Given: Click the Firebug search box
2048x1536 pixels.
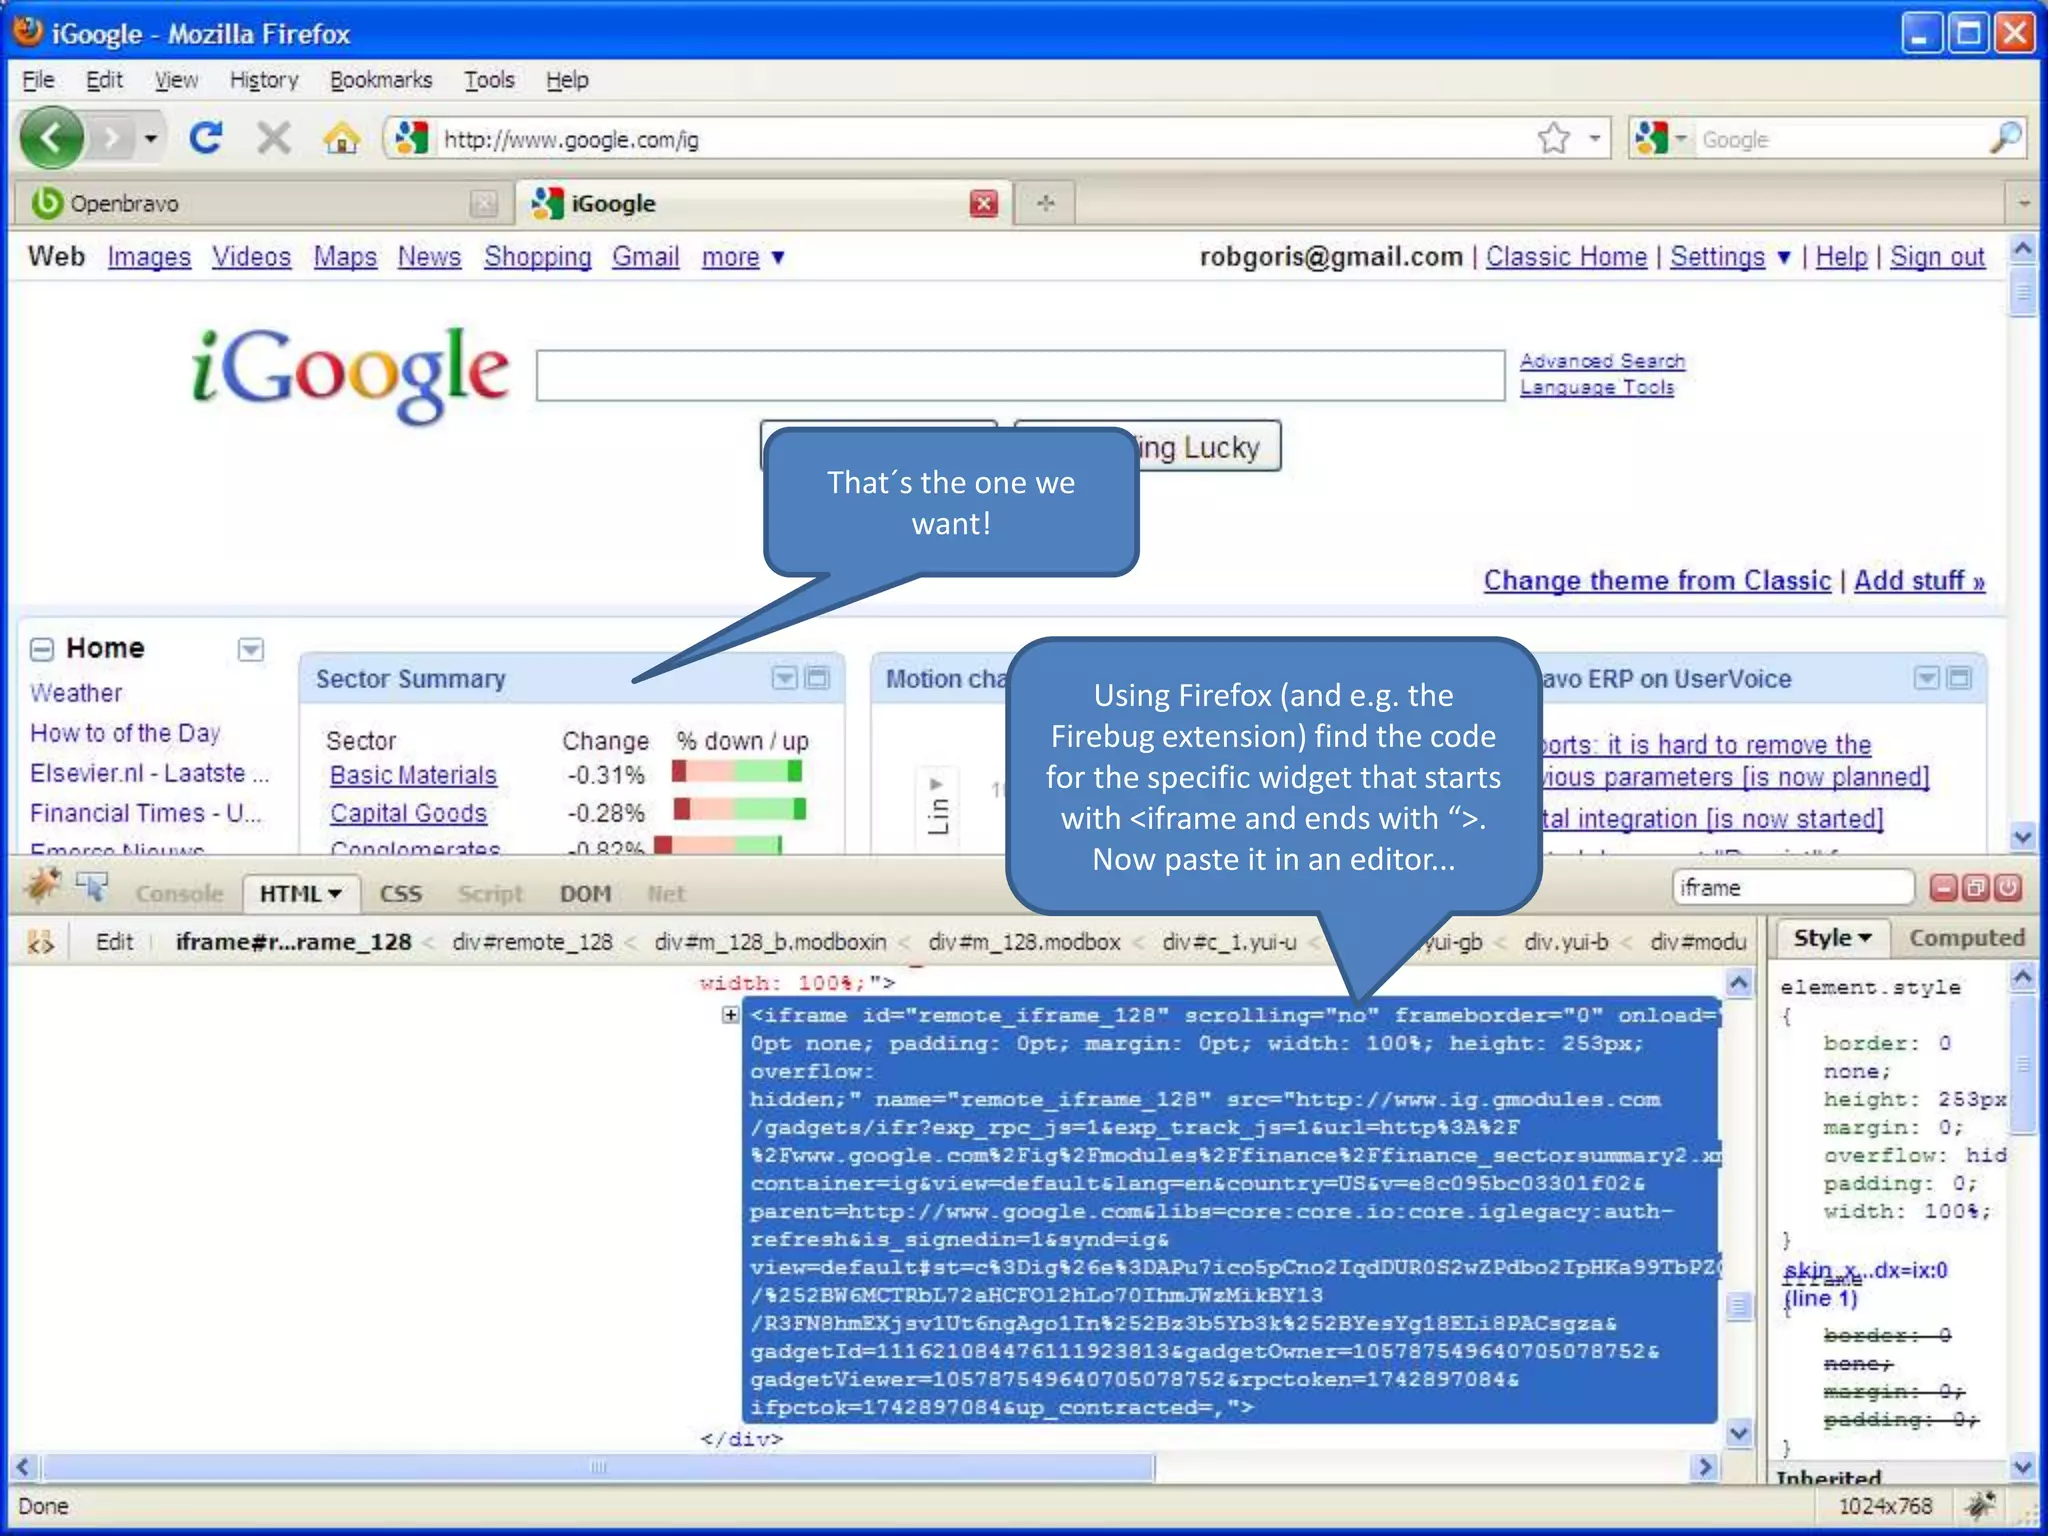Looking at the screenshot, I should click(1792, 888).
